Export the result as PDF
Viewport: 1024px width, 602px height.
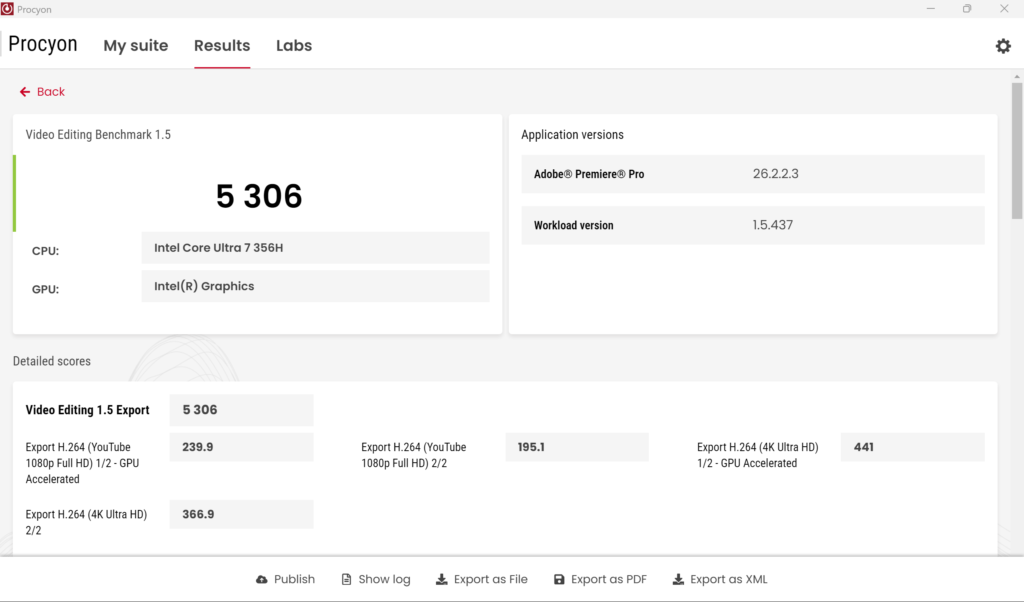pos(600,579)
